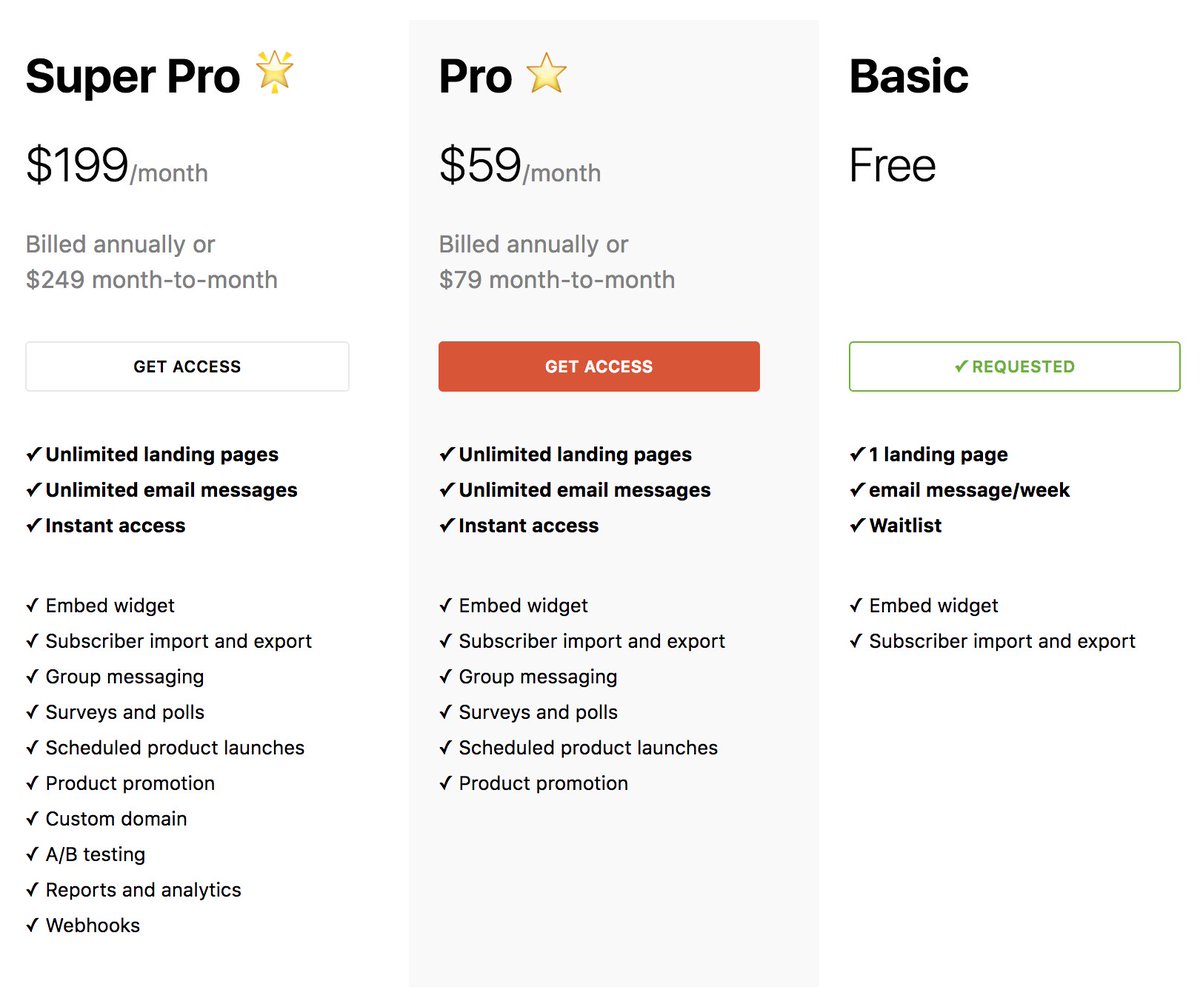Click the green Requested button under Basic
The width and height of the screenshot is (1200, 1001).
[x=1014, y=366]
